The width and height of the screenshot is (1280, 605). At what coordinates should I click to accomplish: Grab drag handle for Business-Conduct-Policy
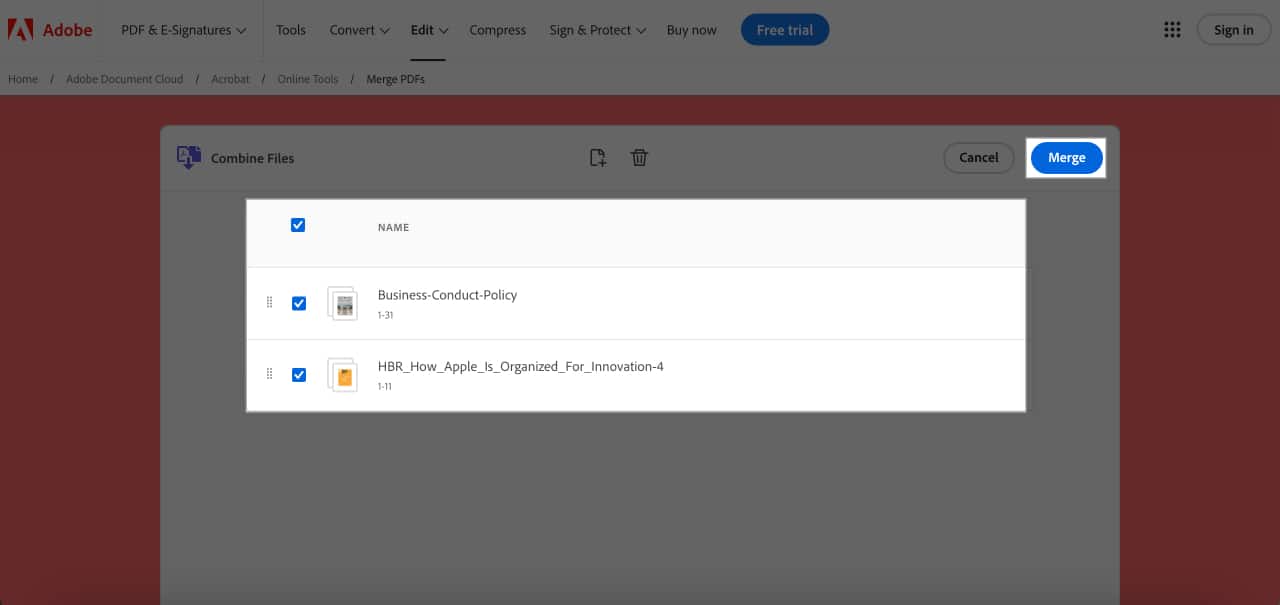pyautogui.click(x=269, y=302)
